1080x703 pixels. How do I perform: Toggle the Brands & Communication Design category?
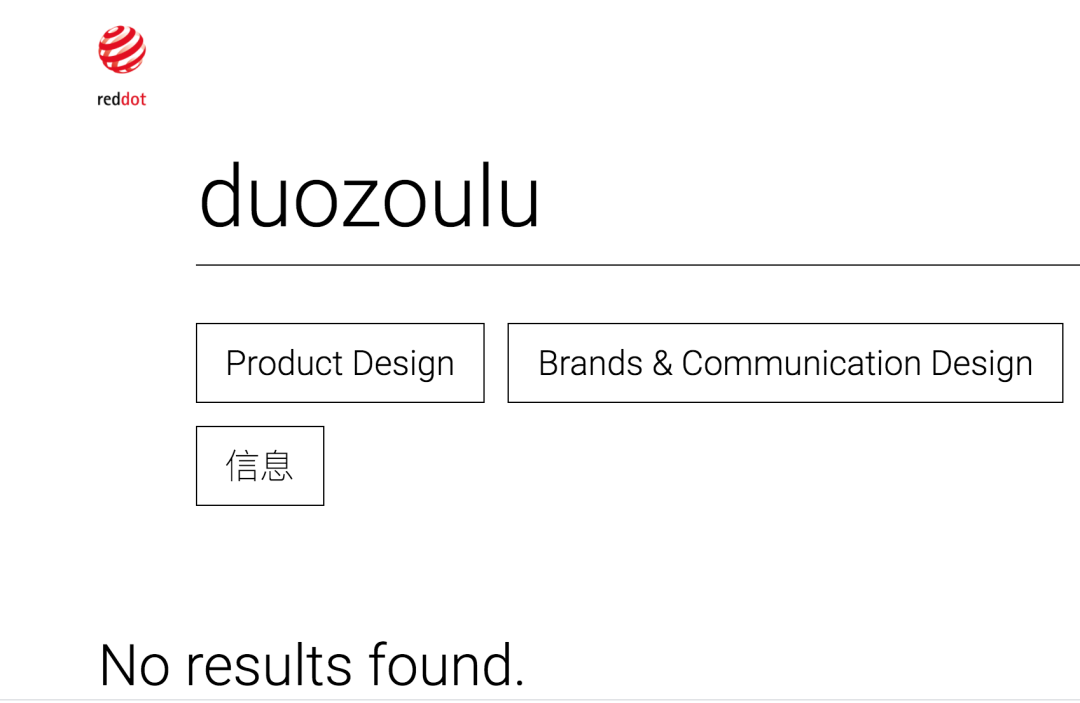[785, 363]
